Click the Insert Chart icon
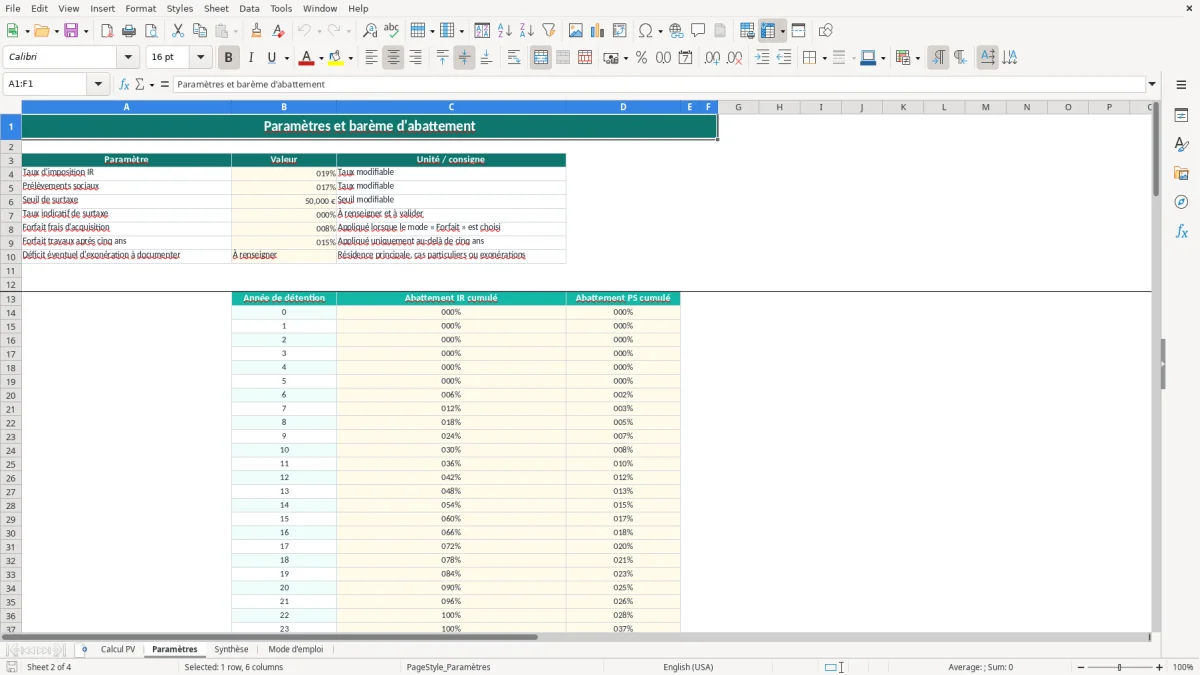This screenshot has height=675, width=1200. pyautogui.click(x=598, y=31)
